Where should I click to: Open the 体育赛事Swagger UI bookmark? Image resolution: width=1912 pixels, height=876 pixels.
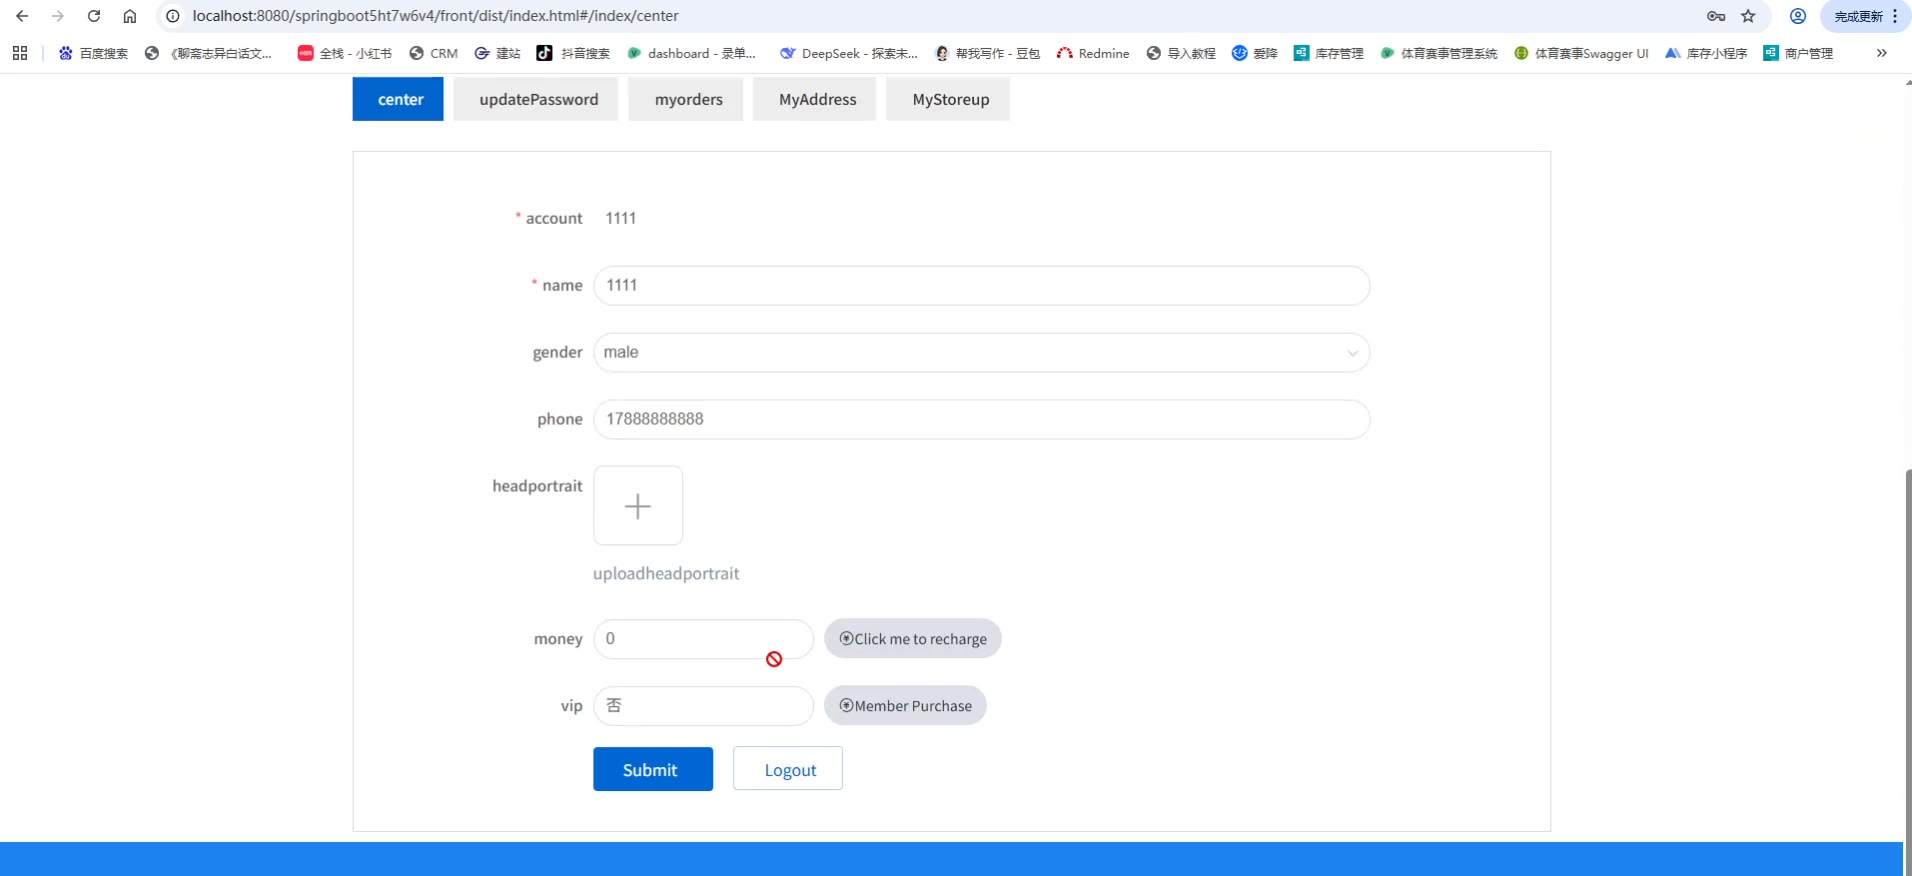(x=1581, y=53)
